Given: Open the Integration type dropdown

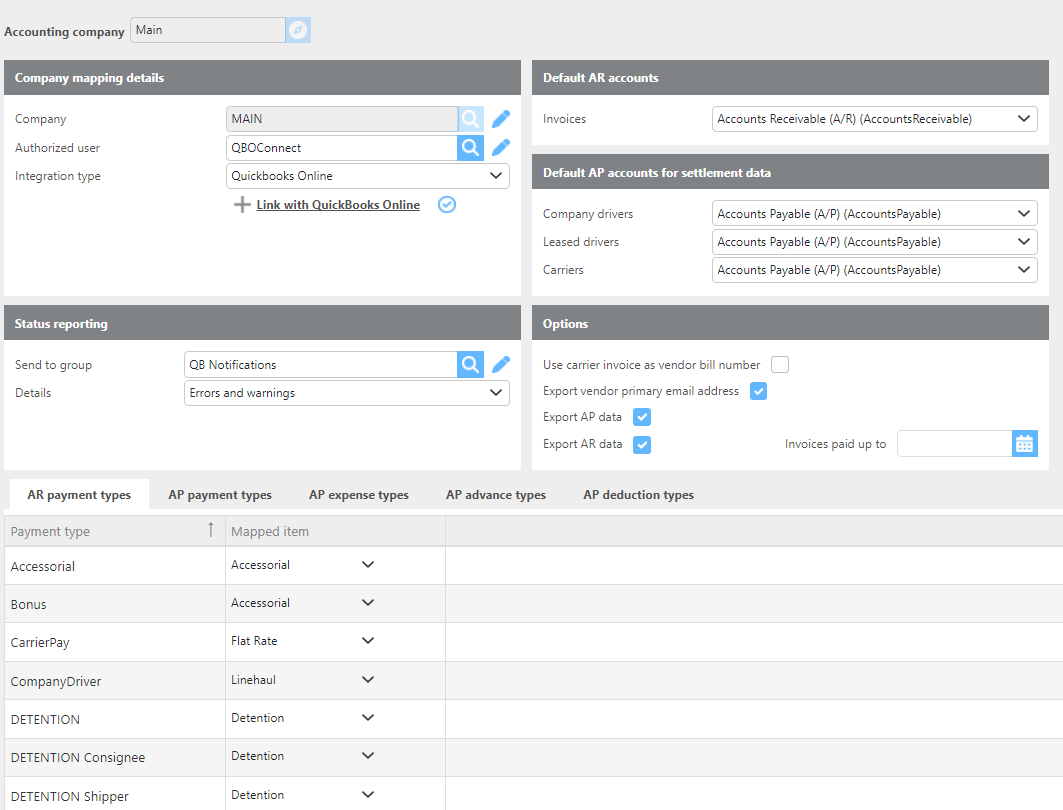Looking at the screenshot, I should pyautogui.click(x=368, y=176).
